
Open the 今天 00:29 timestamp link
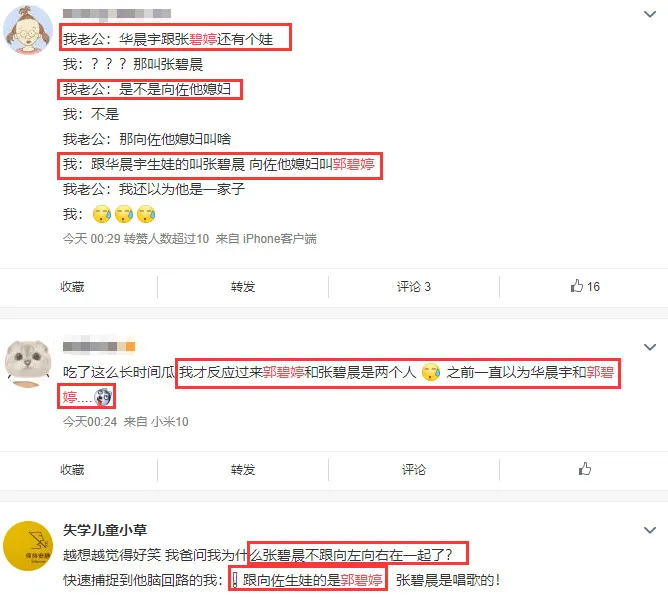[x=92, y=239]
